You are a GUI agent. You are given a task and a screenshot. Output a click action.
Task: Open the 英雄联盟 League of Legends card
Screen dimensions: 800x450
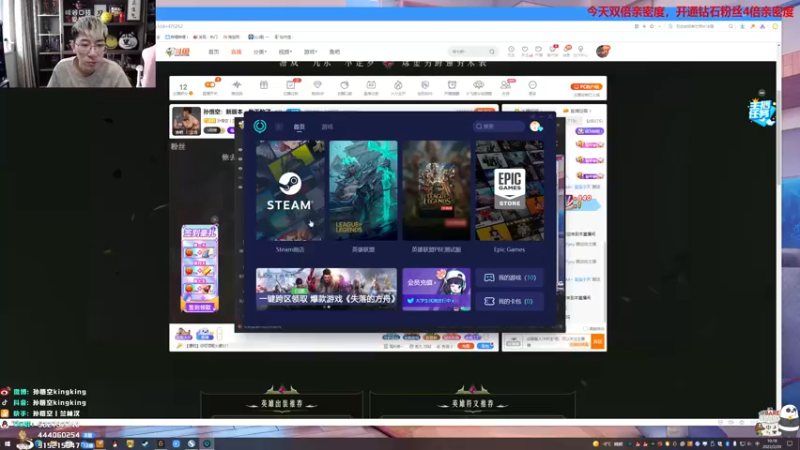click(363, 190)
